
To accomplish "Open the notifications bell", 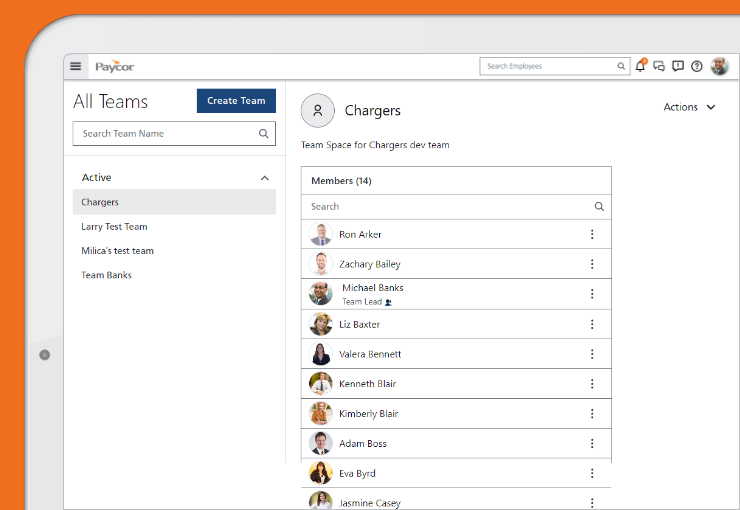I will 640,66.
